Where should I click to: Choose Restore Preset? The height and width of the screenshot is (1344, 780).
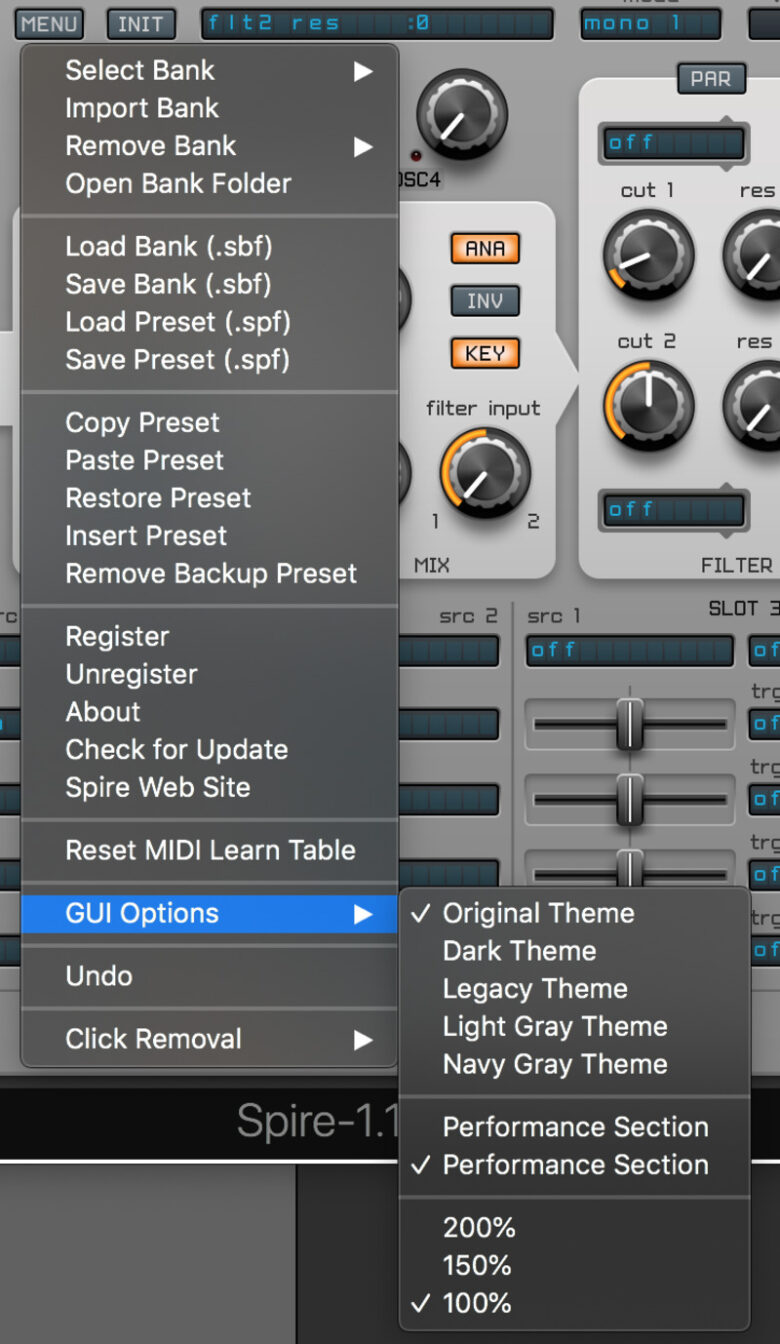pyautogui.click(x=210, y=498)
